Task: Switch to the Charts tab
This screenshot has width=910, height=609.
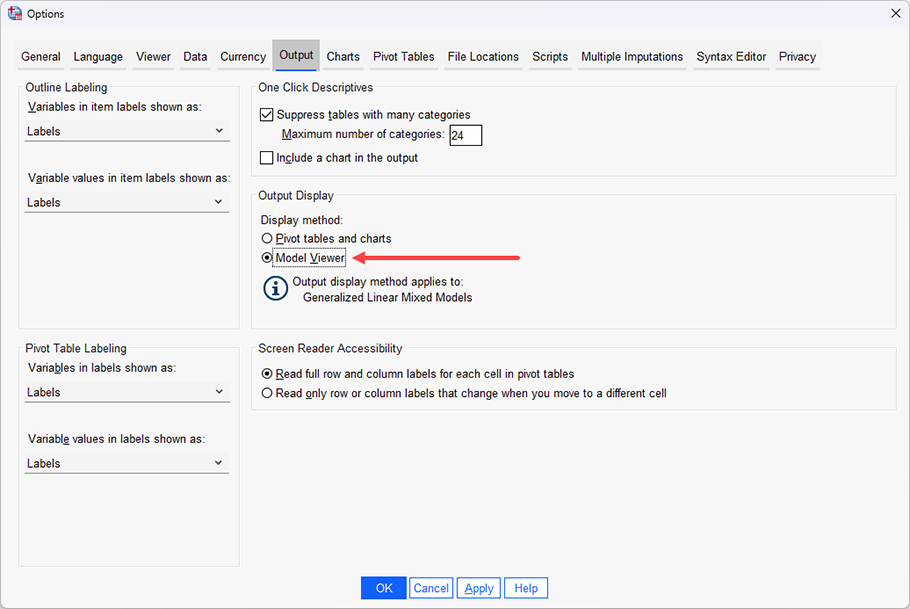Action: pos(343,57)
